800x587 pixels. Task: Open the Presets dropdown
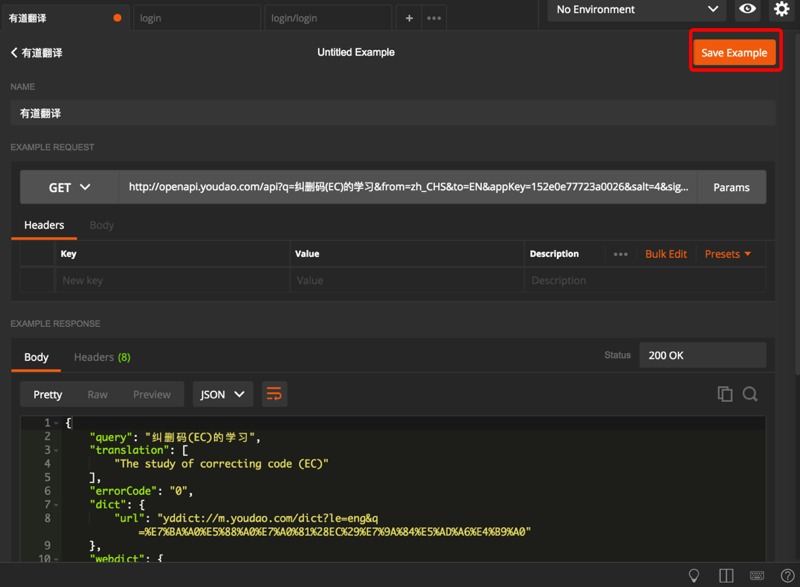pyautogui.click(x=728, y=254)
